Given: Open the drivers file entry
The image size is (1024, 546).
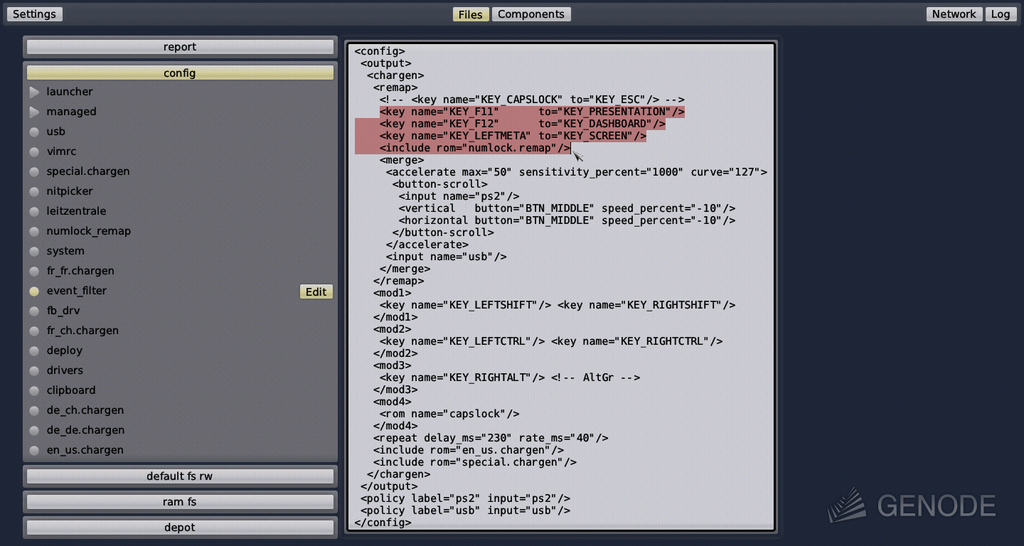Looking at the screenshot, I should coord(65,370).
